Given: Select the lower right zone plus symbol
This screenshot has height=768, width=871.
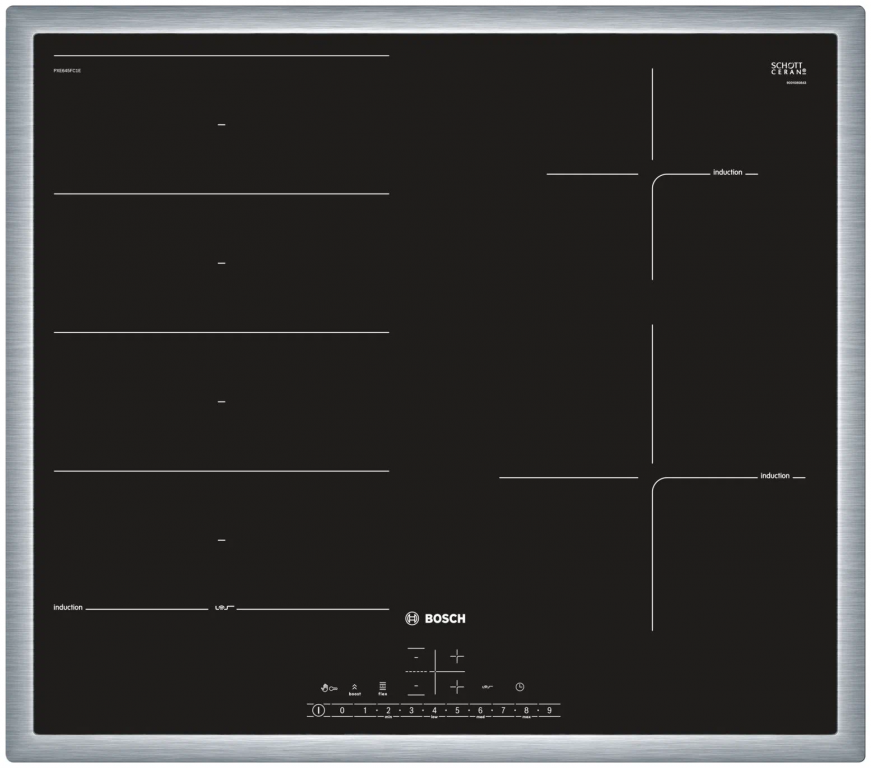Looking at the screenshot, I should click(456, 686).
